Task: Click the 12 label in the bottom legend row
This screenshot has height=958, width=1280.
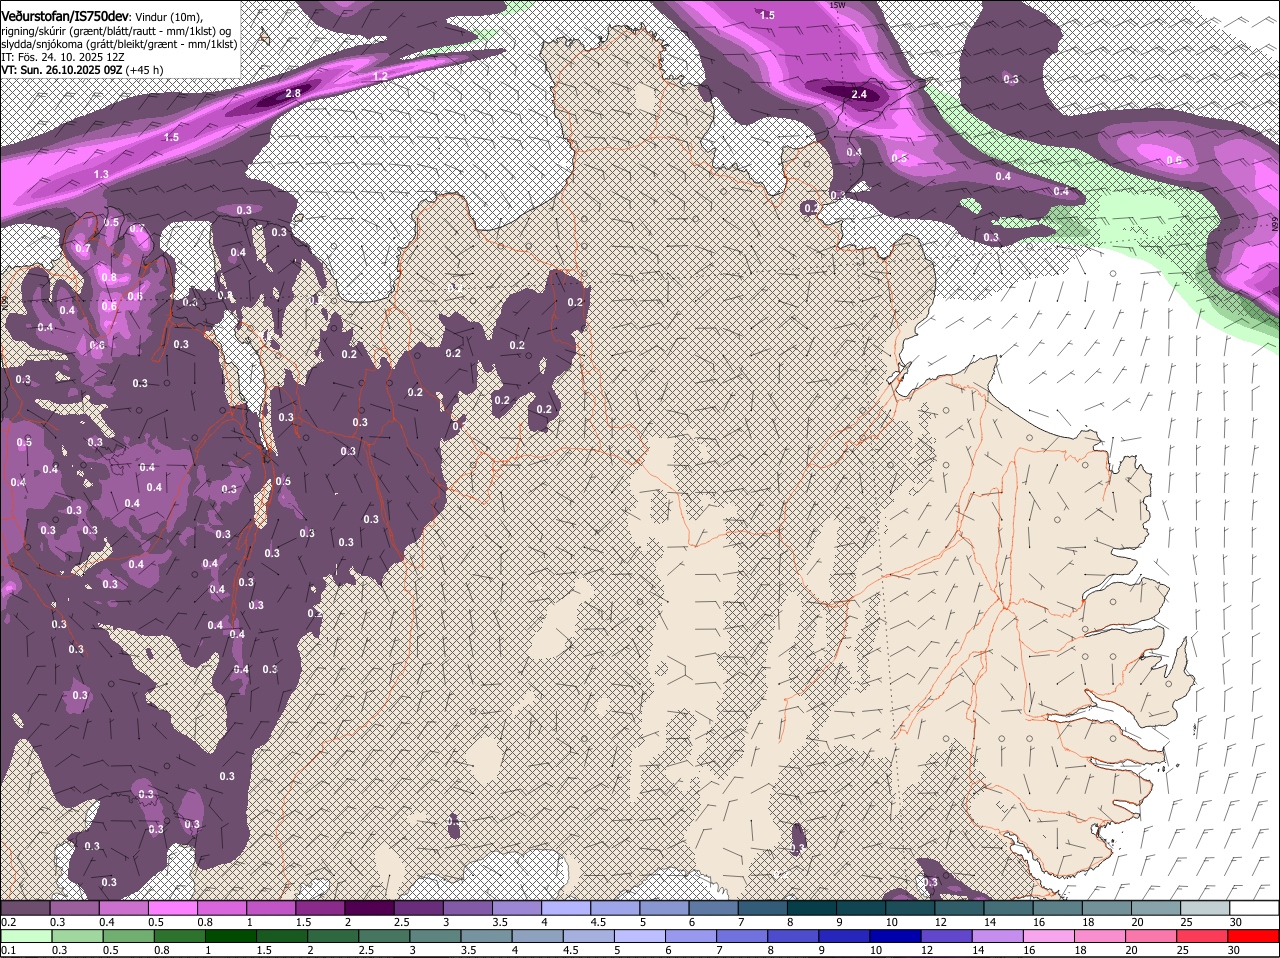Action: [927, 950]
